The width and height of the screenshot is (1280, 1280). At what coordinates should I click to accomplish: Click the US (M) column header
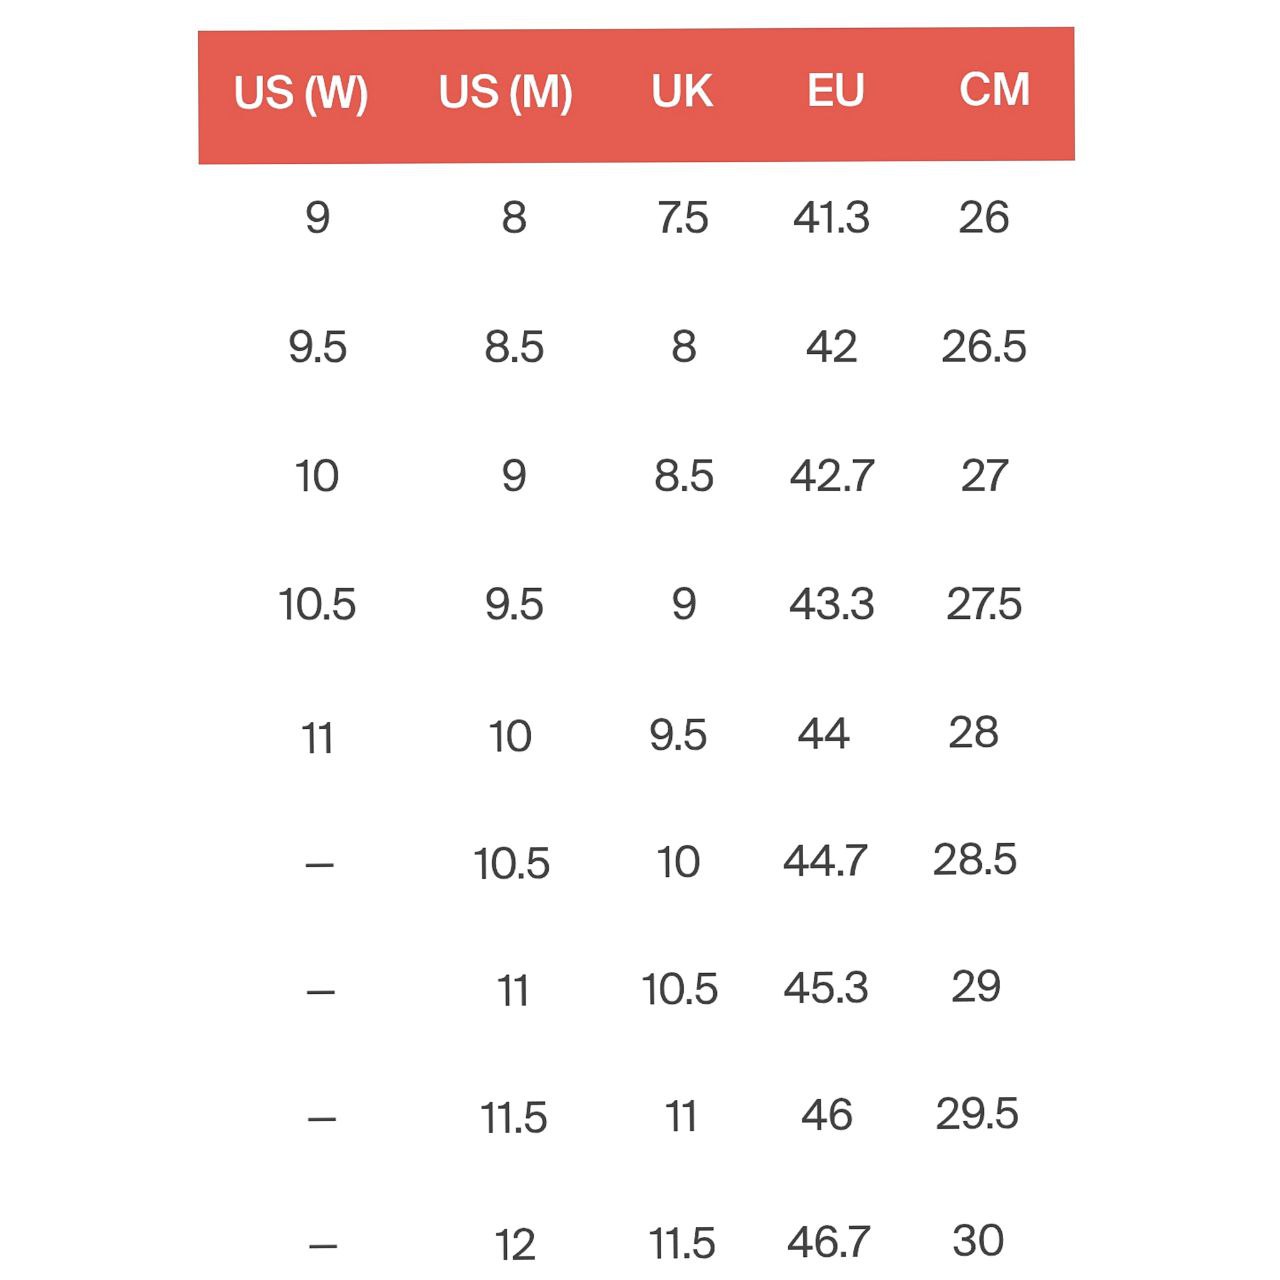point(505,93)
